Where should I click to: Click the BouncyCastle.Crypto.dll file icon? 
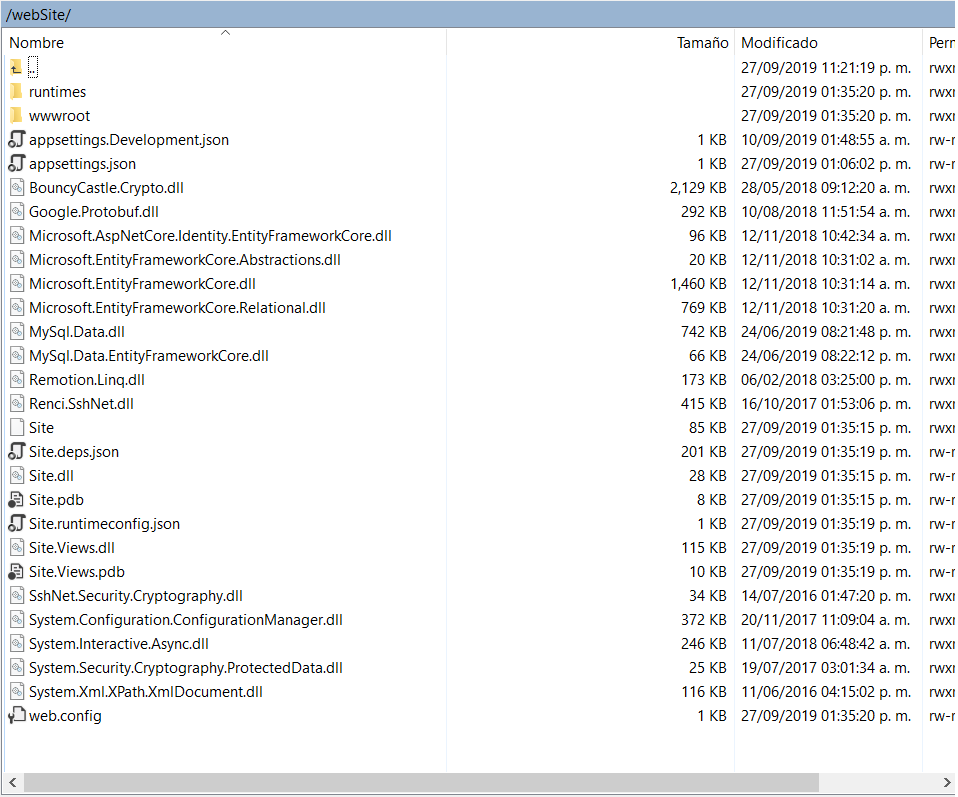17,188
